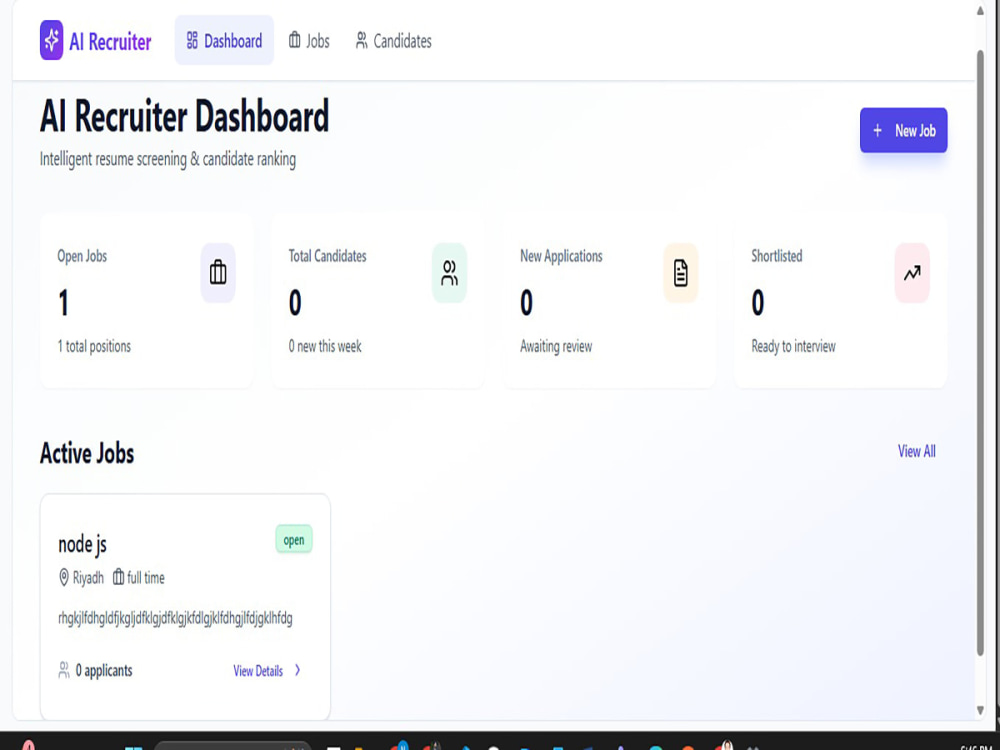
Task: Click the full time briefcase icon
Action: point(119,577)
